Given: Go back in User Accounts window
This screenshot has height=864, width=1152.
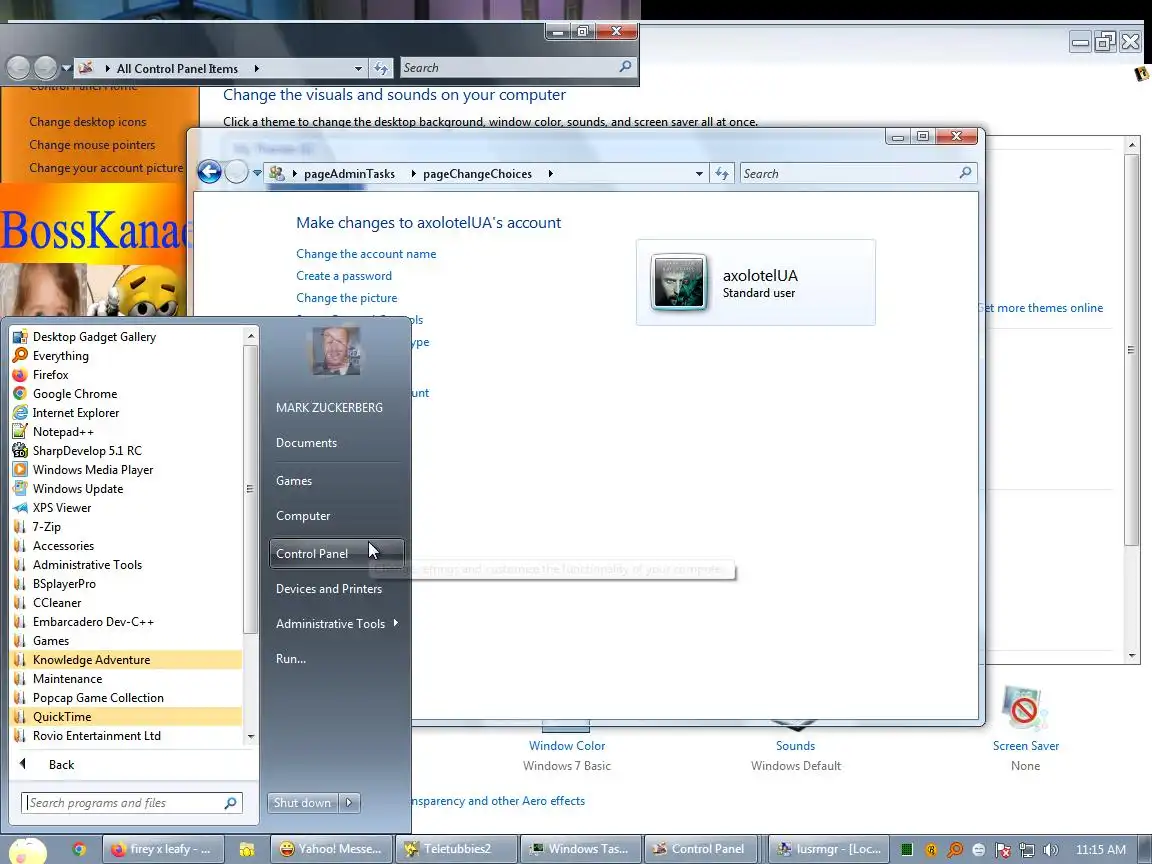Looking at the screenshot, I should 209,173.
